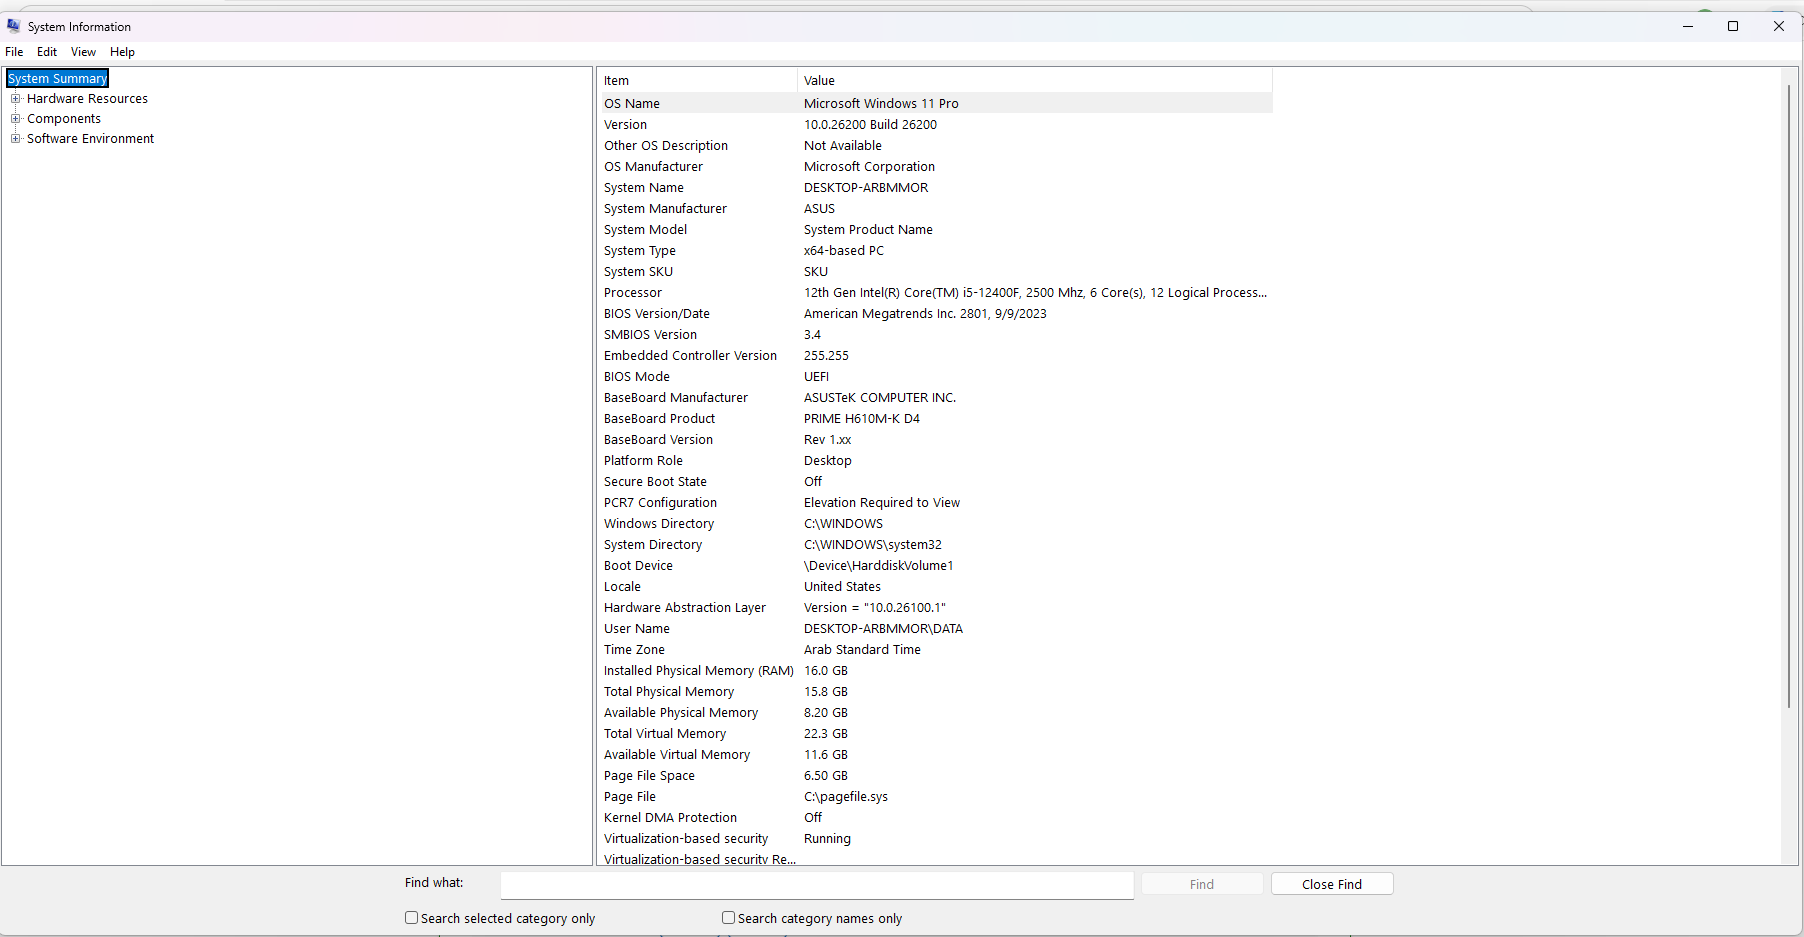This screenshot has height=937, width=1804.
Task: Select the Boot Device row
Action: (935, 566)
